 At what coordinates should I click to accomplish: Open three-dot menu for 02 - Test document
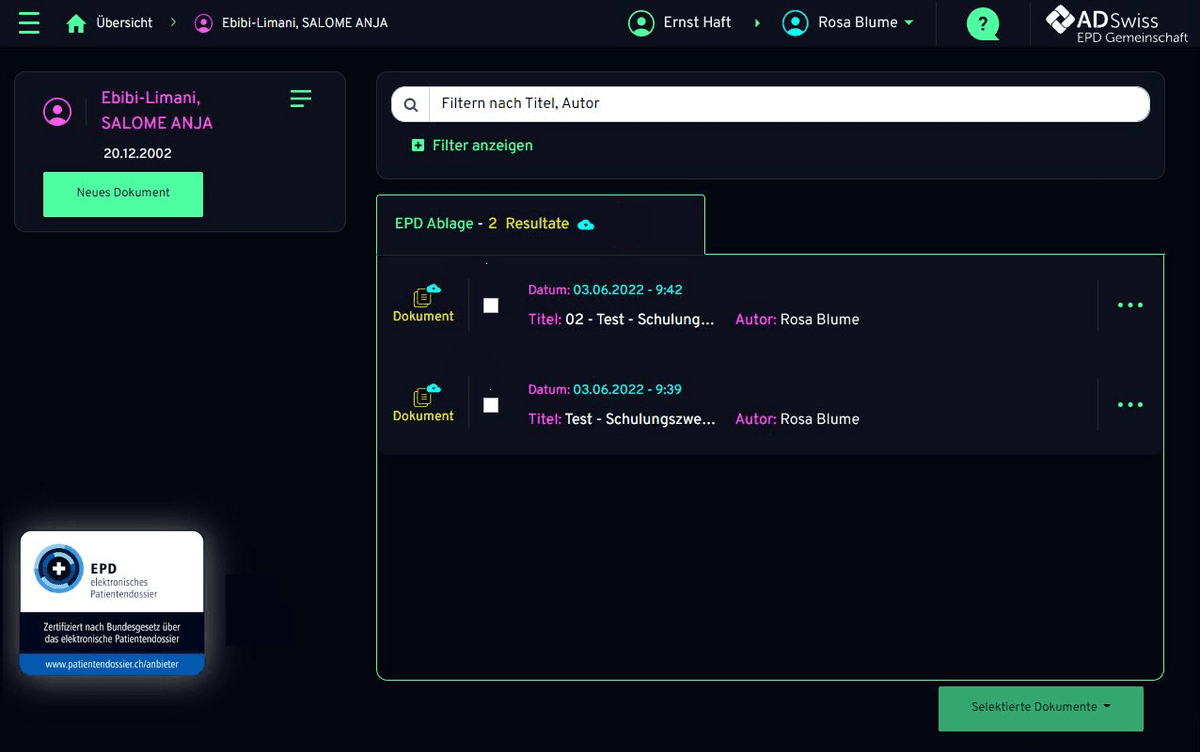[x=1130, y=305]
